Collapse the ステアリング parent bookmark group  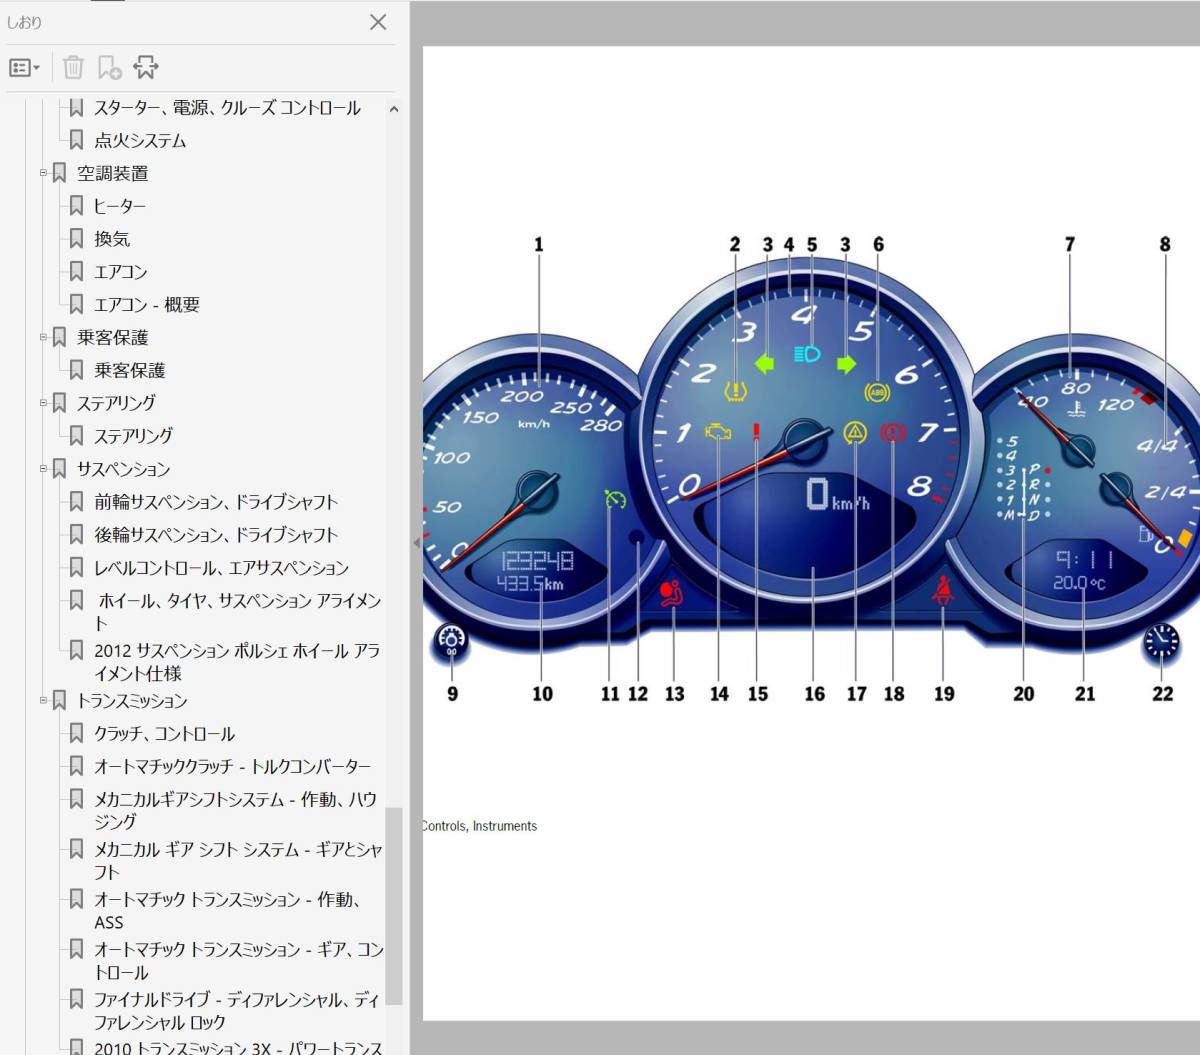[43, 403]
